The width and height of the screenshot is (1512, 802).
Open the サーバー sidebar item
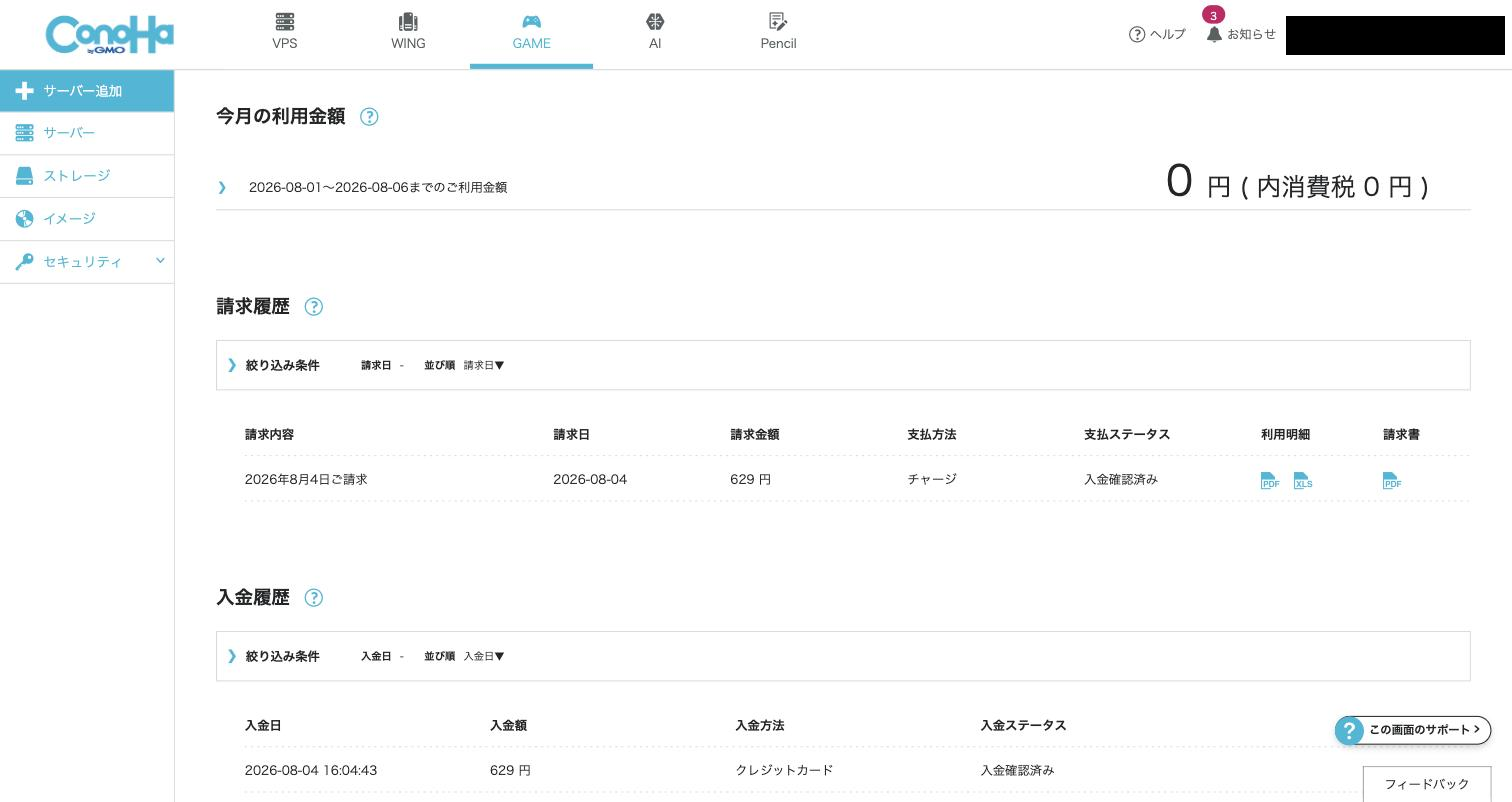point(87,133)
